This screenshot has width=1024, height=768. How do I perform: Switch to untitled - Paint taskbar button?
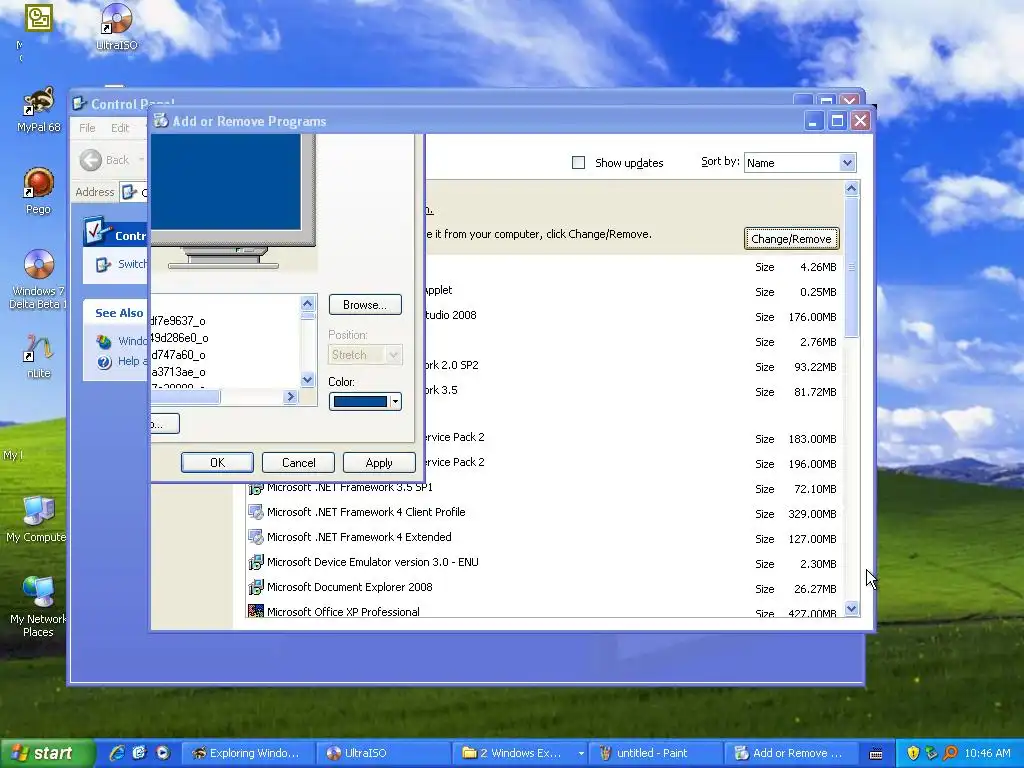(656, 753)
